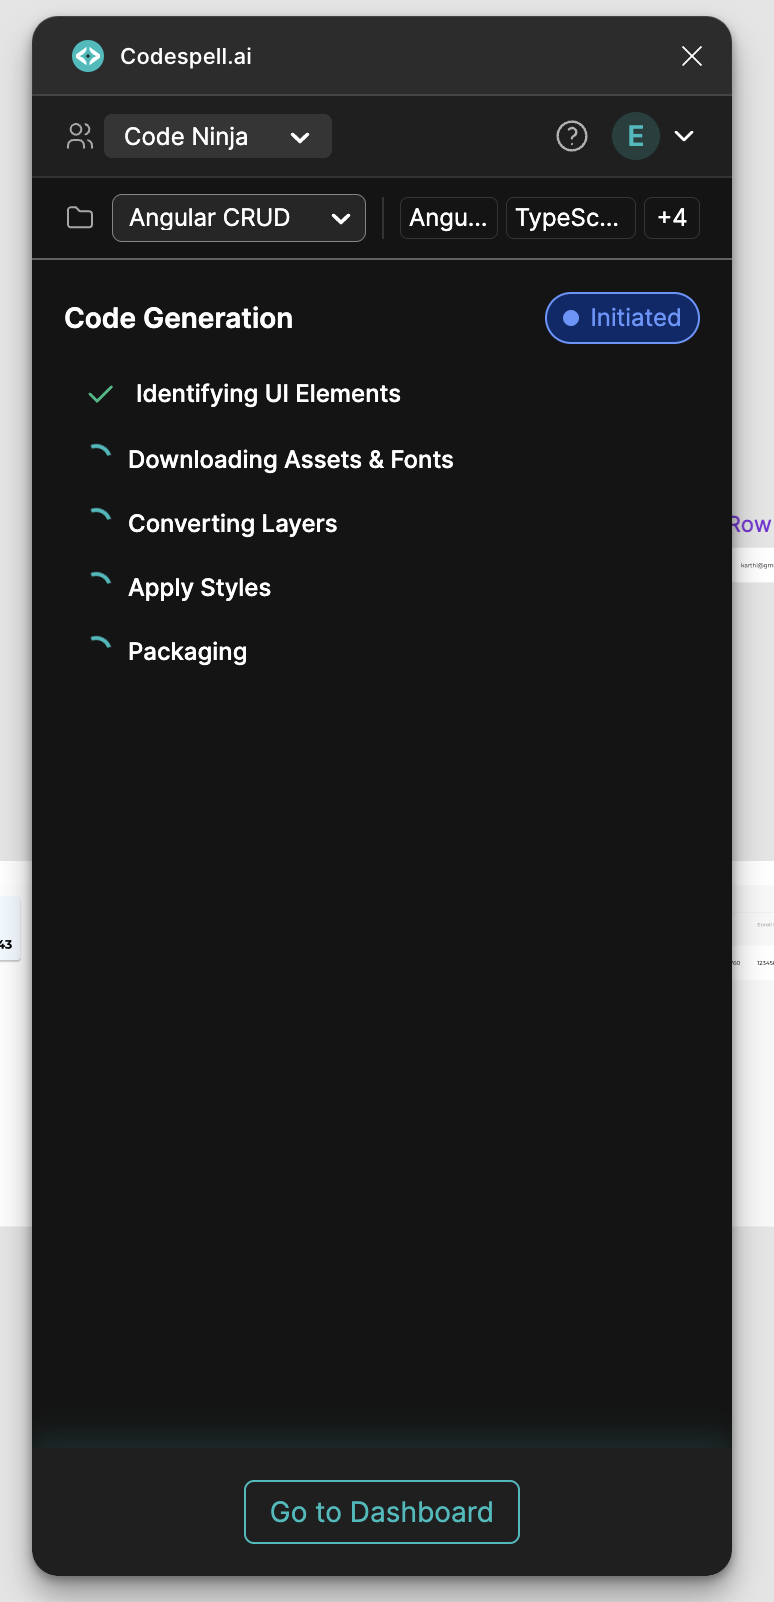Viewport: 774px width, 1602px height.
Task: Click the Codespell.ai logo icon
Action: pyautogui.click(x=88, y=56)
